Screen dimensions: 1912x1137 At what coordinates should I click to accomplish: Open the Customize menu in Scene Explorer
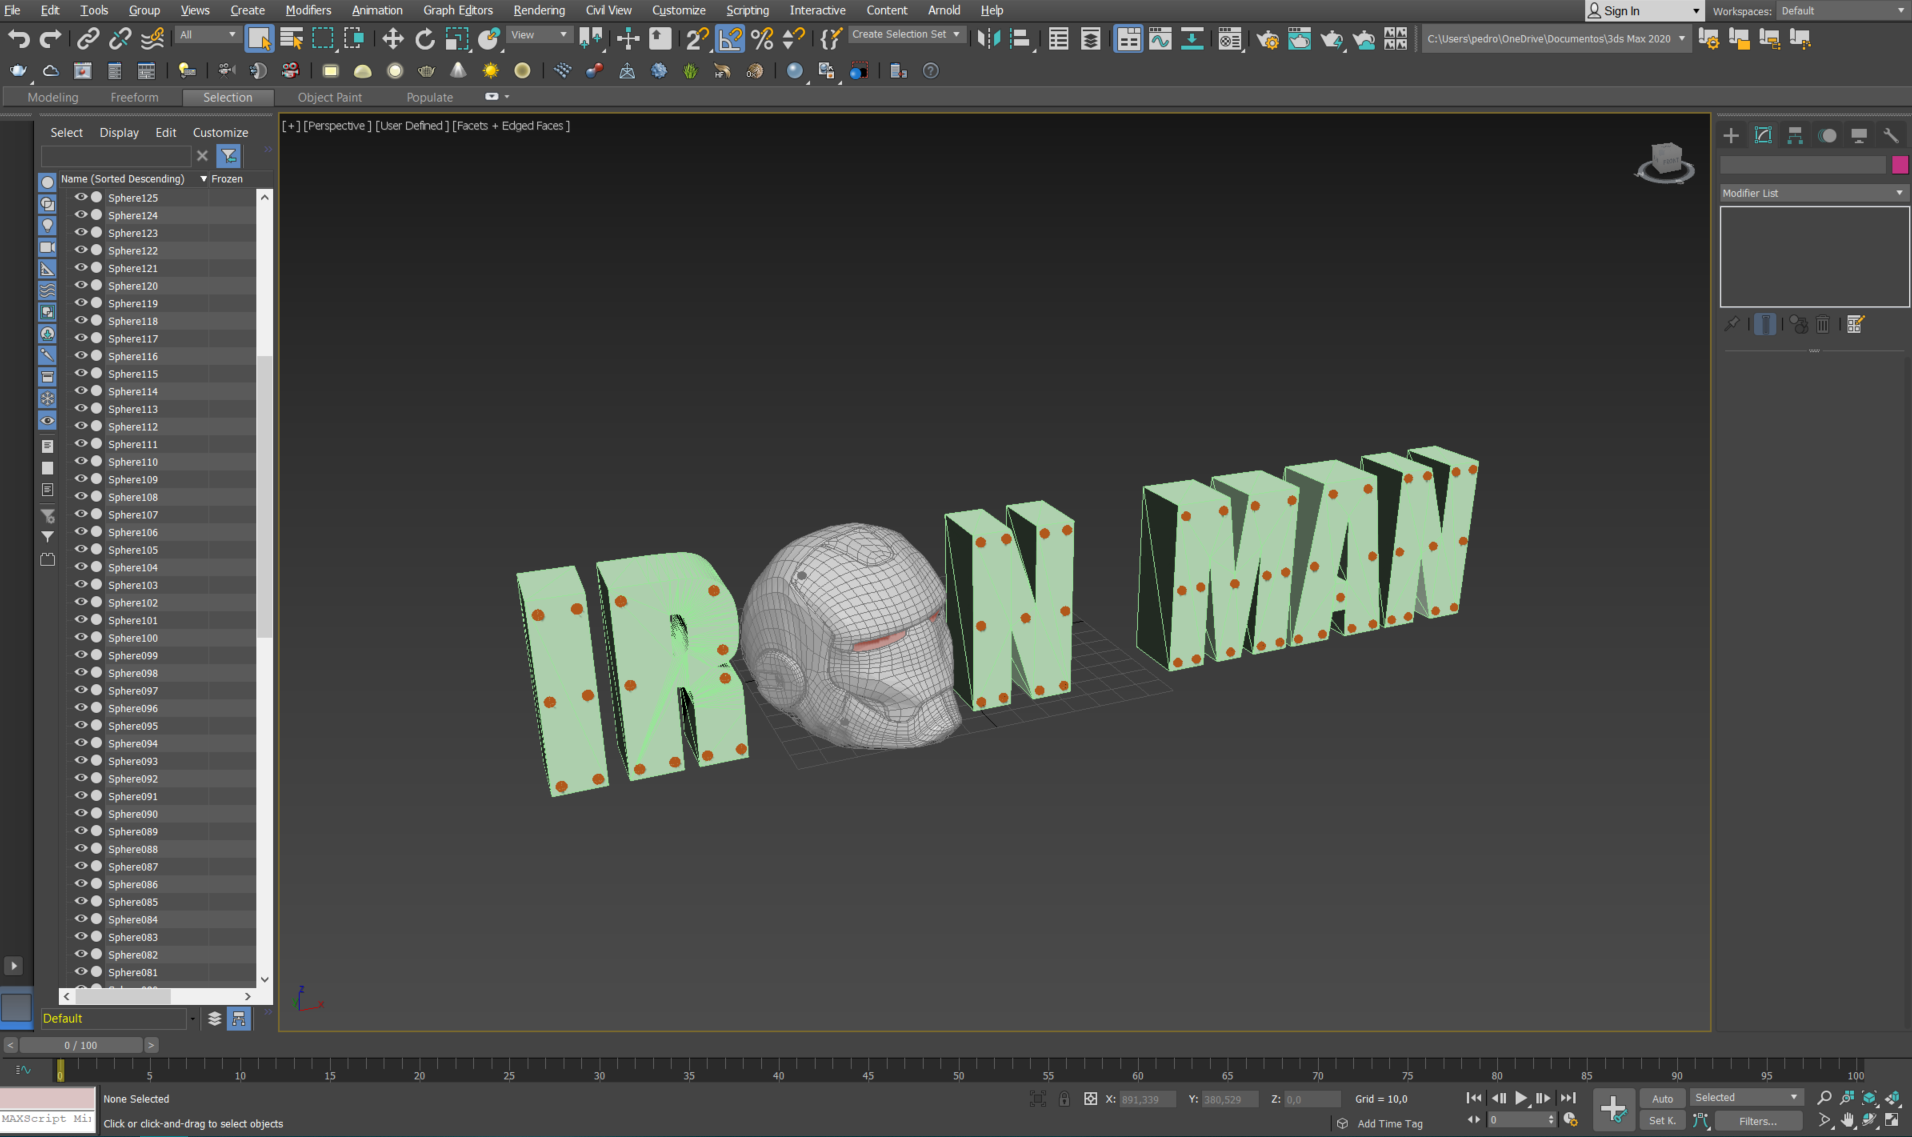220,132
